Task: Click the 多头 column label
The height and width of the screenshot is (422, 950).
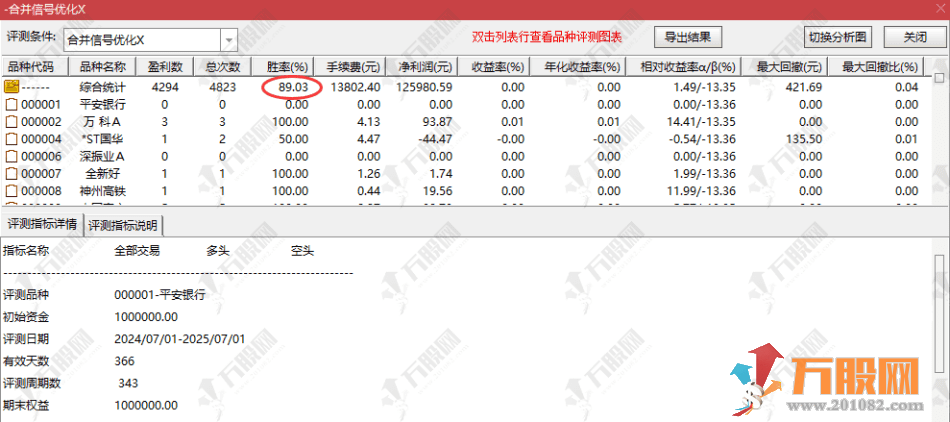Action: click(218, 251)
